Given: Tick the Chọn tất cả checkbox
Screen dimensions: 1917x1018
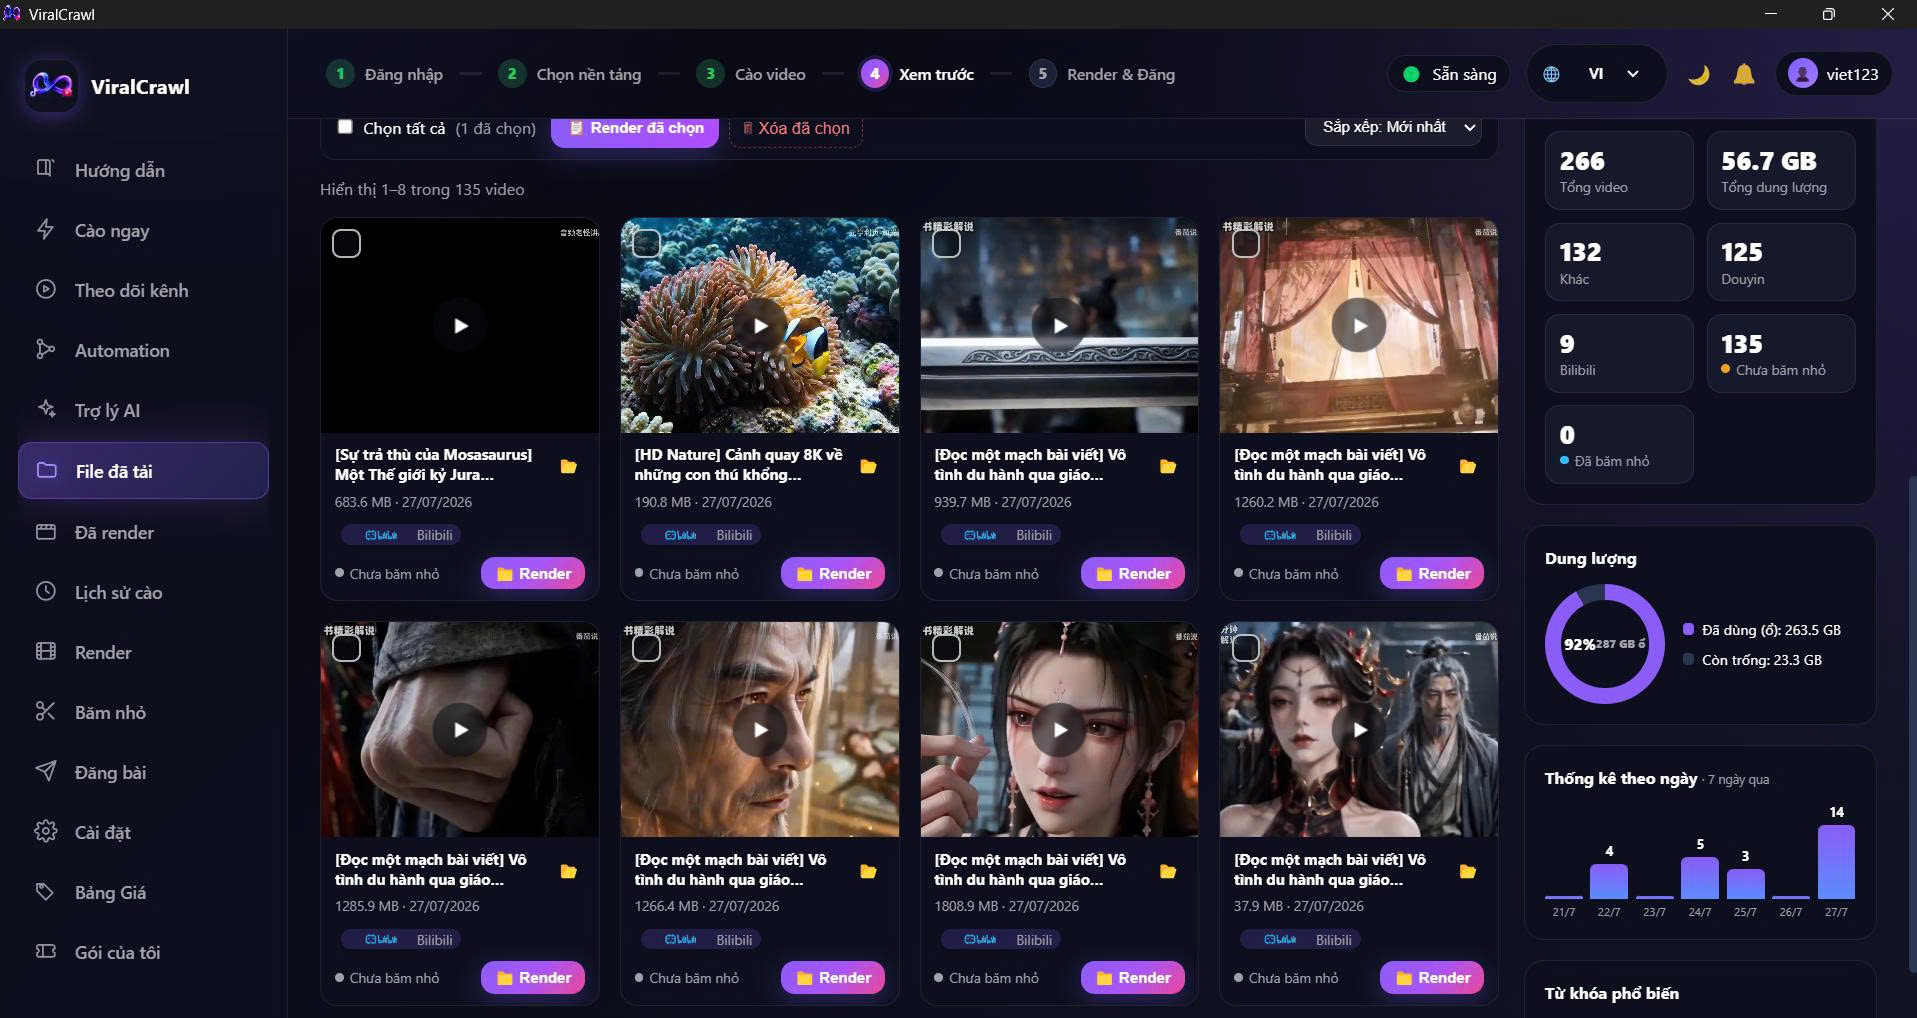Looking at the screenshot, I should 345,126.
